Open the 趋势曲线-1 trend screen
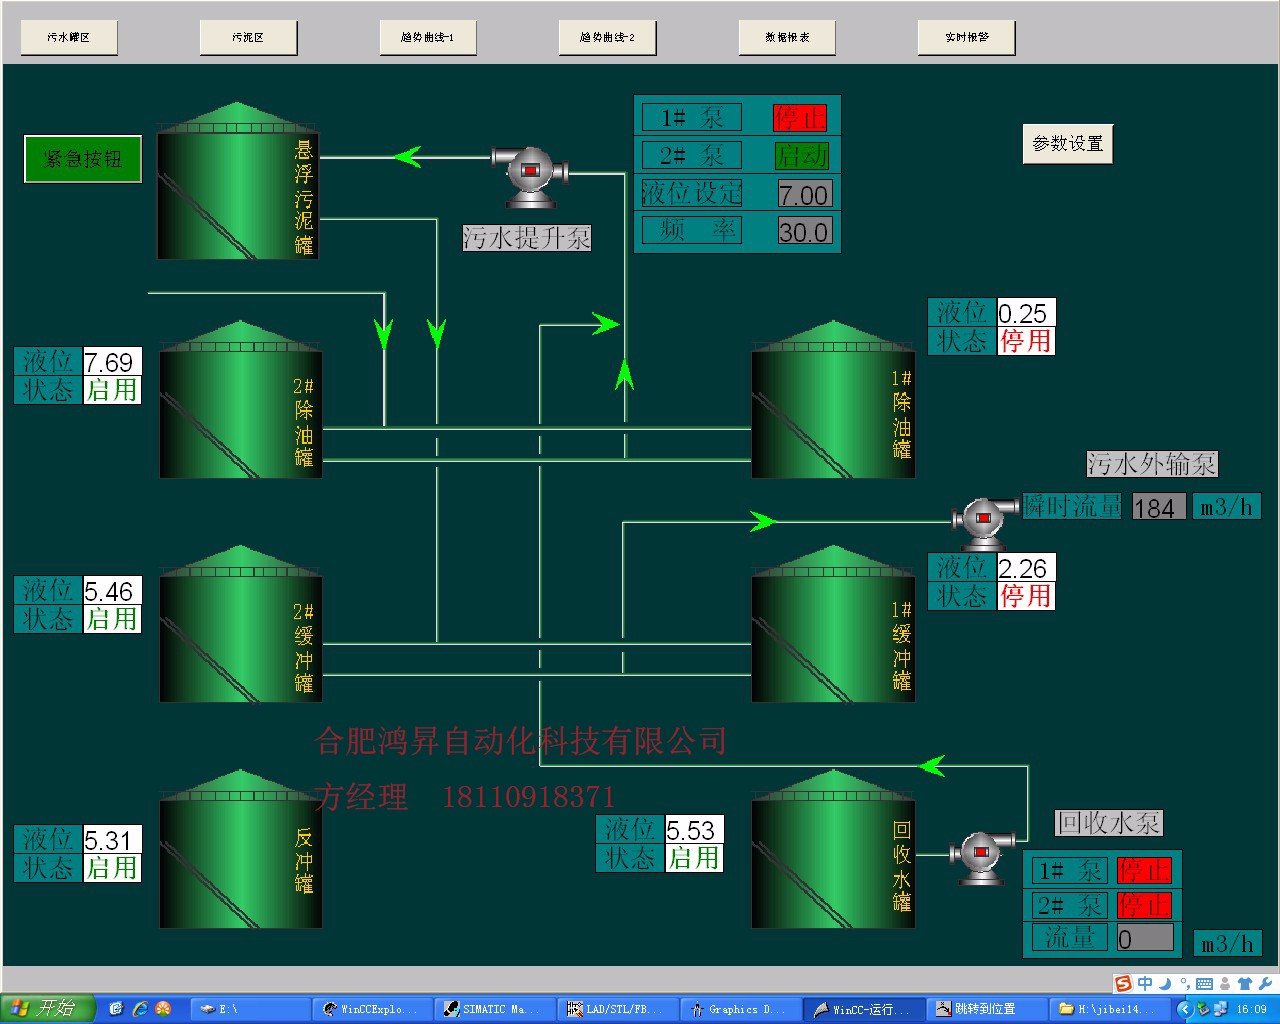This screenshot has height=1024, width=1280. pos(427,38)
